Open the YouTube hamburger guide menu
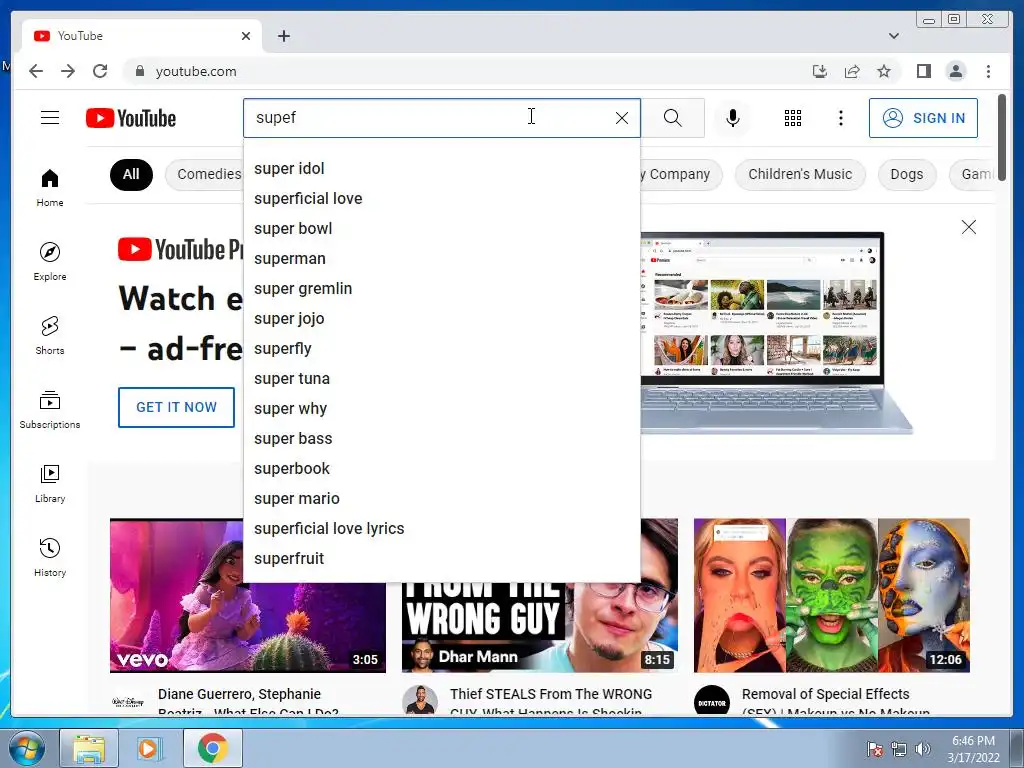Image resolution: width=1024 pixels, height=768 pixels. click(50, 118)
